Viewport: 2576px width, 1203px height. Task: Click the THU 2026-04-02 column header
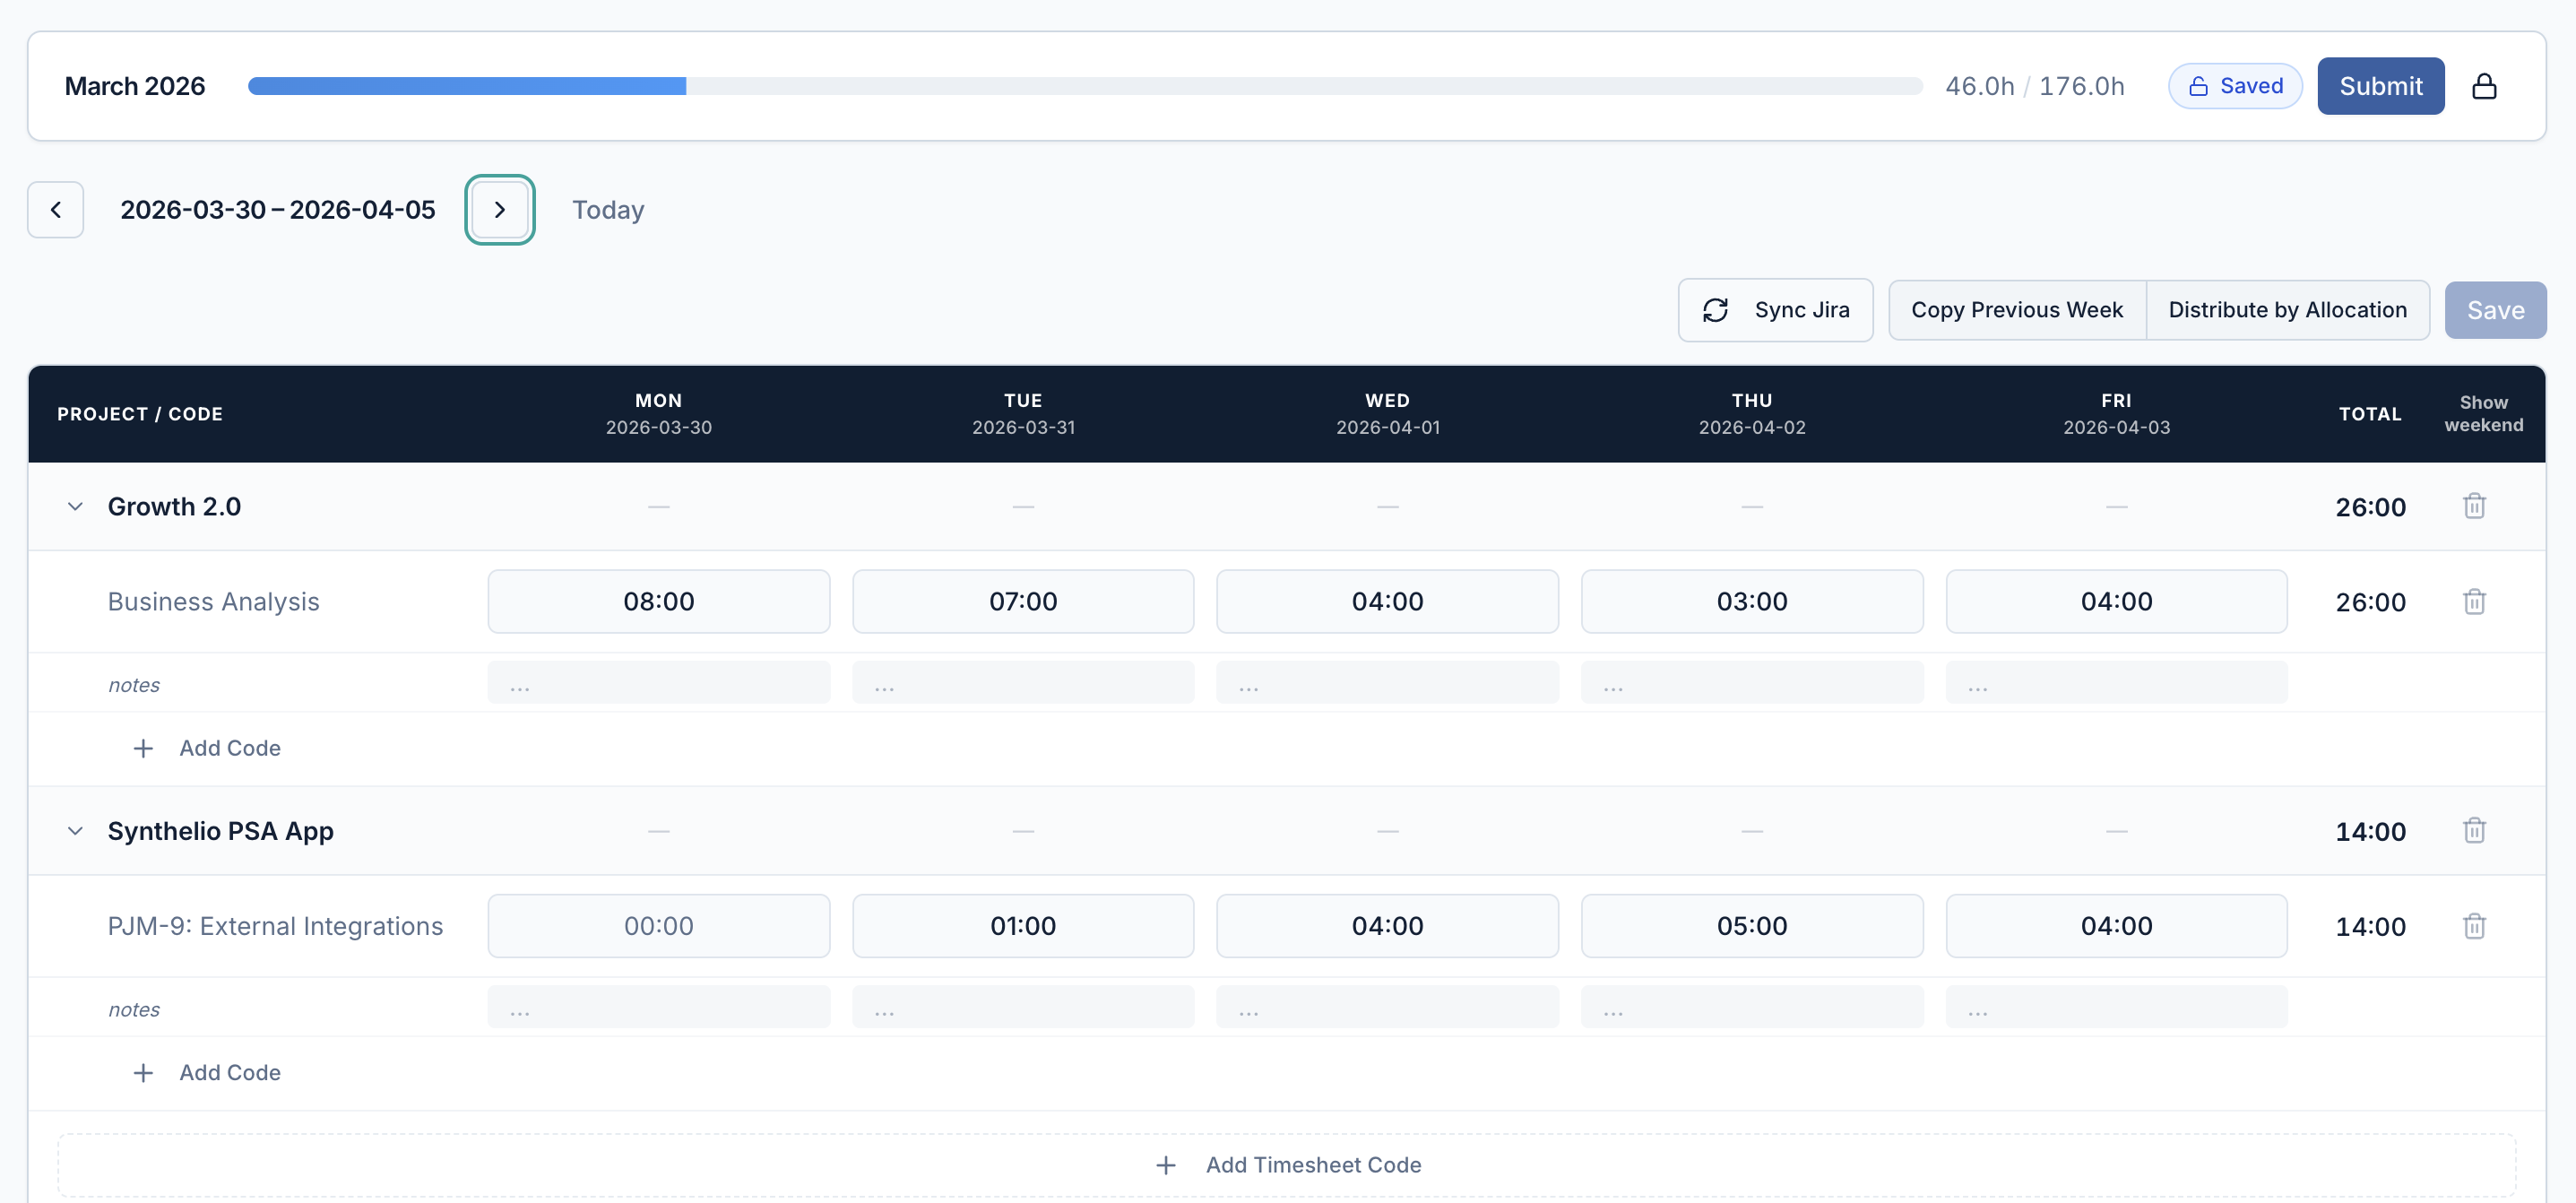tap(1751, 413)
